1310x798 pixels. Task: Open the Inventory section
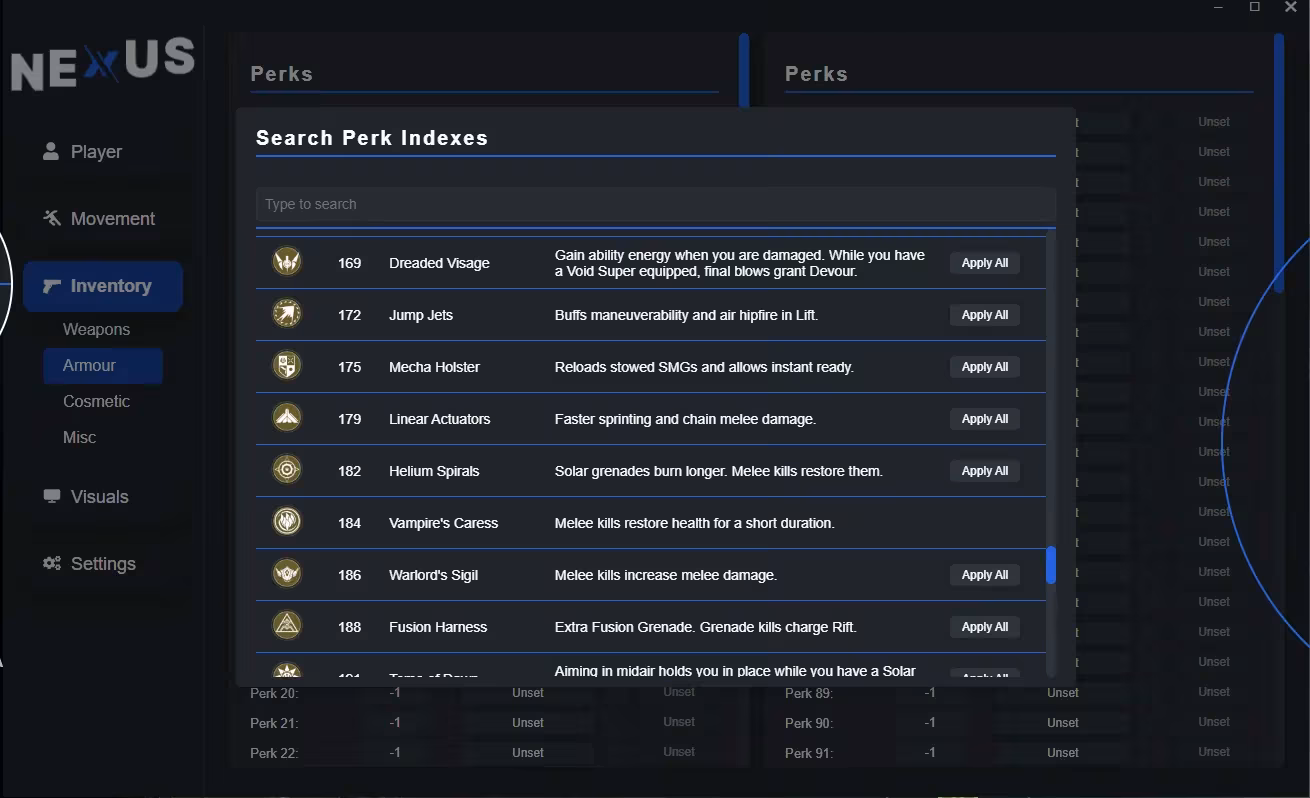pos(103,286)
